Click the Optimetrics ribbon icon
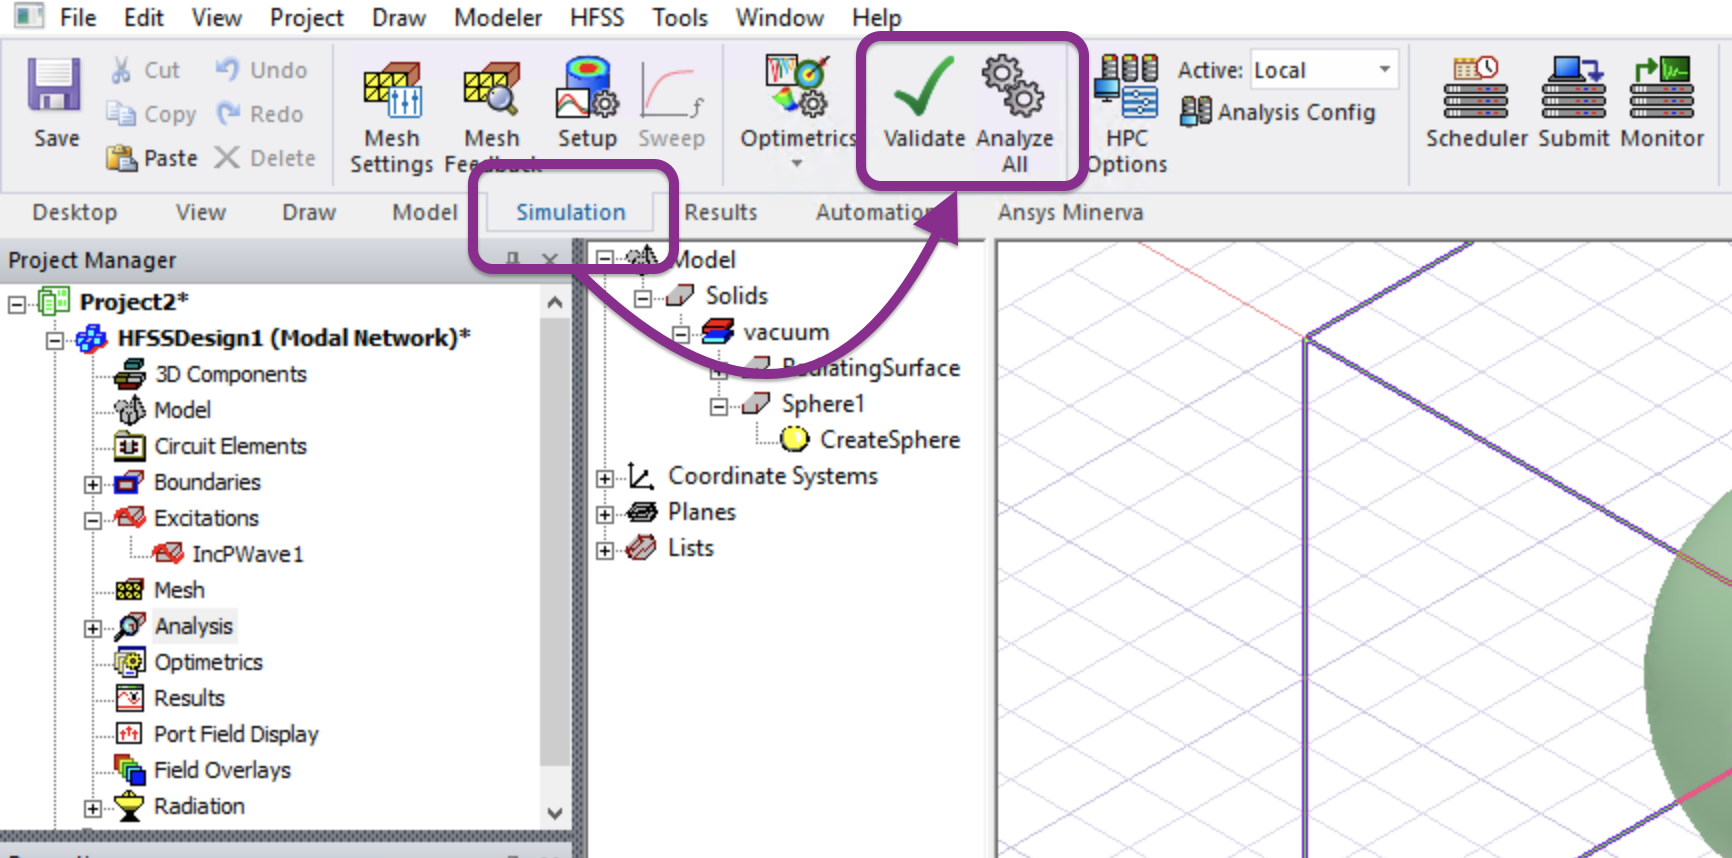Viewport: 1732px width, 858px height. point(798,86)
